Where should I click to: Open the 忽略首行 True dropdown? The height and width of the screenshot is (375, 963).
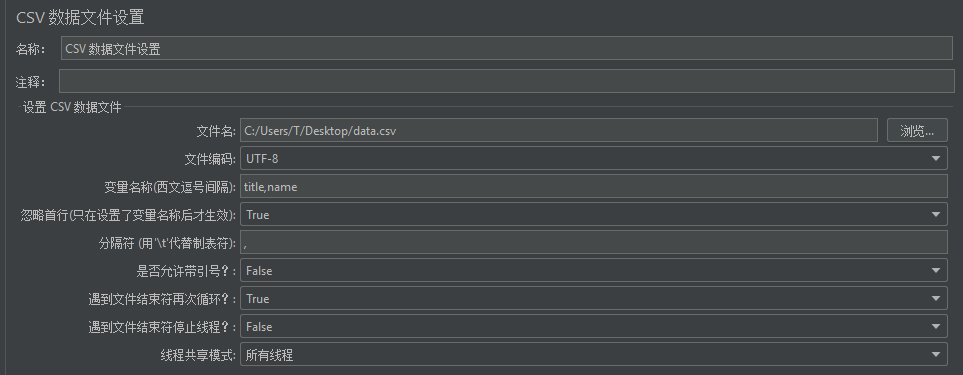pyautogui.click(x=593, y=215)
